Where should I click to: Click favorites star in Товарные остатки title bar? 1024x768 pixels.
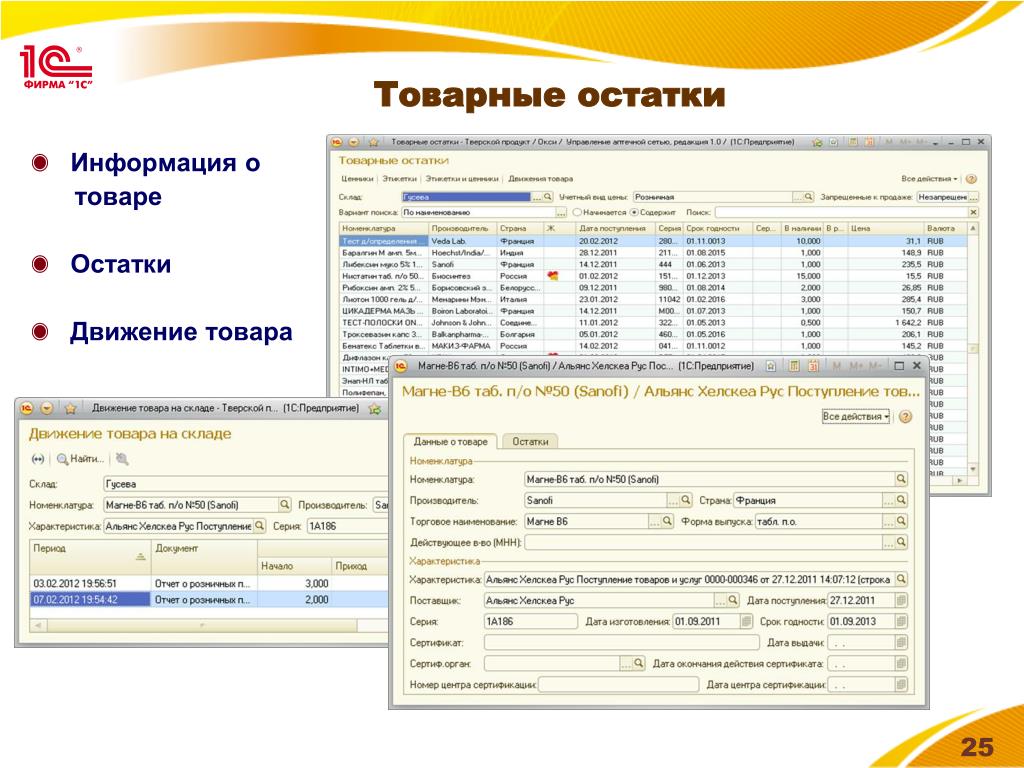pyautogui.click(x=374, y=142)
